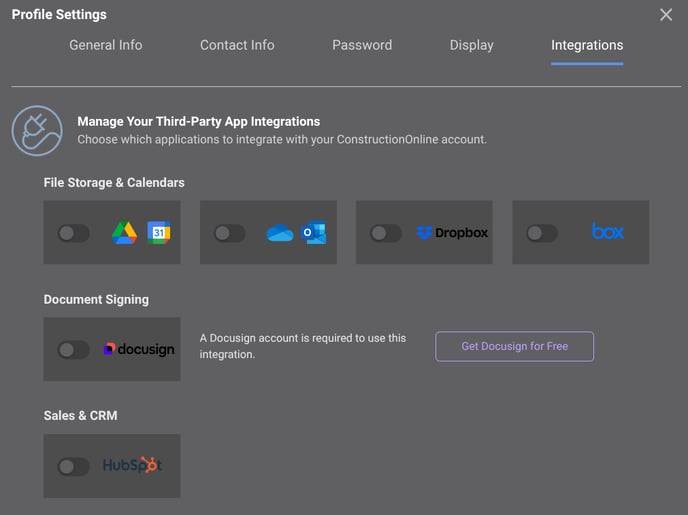The image size is (688, 515).
Task: Enable the Box integration switch
Action: (541, 233)
